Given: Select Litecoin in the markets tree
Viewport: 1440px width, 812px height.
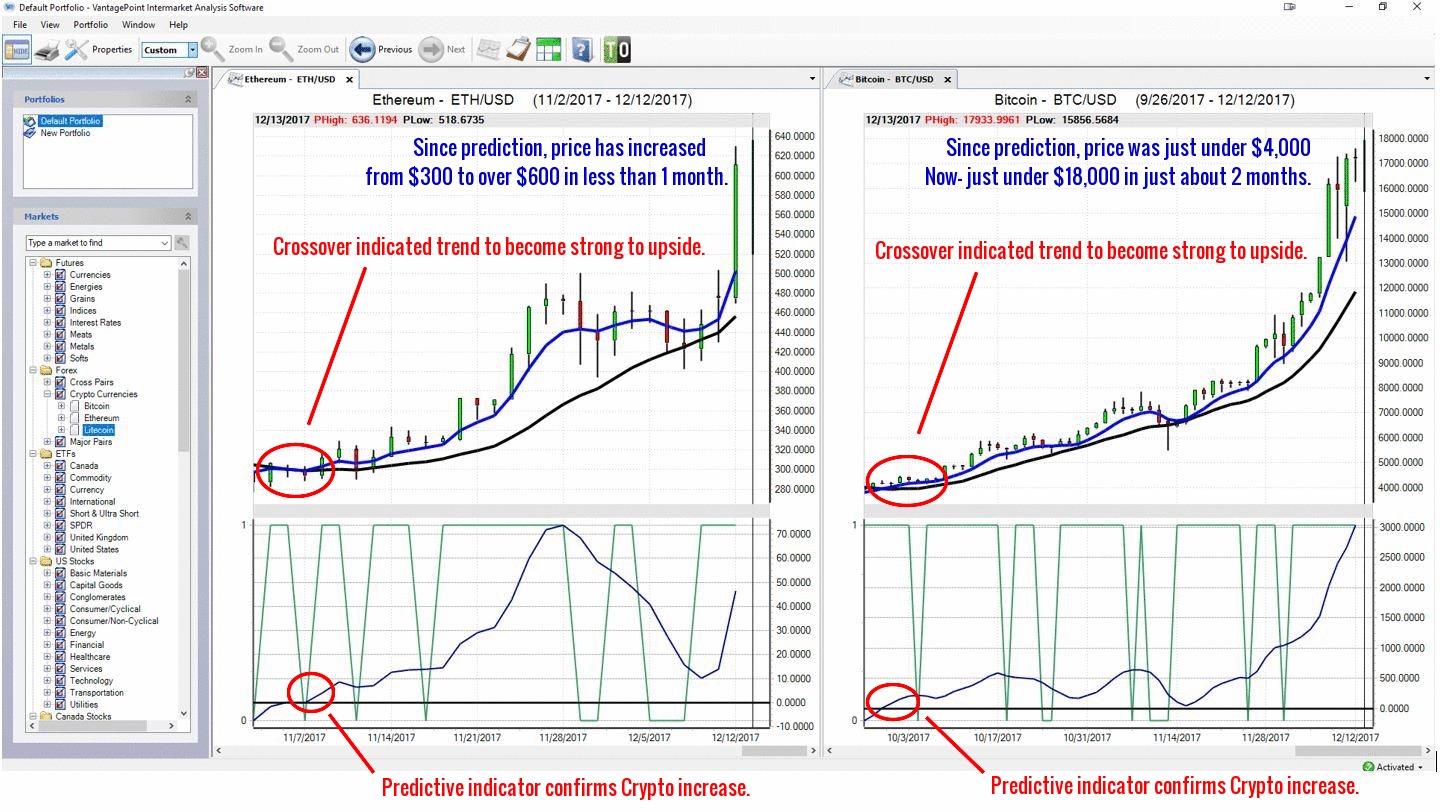Looking at the screenshot, I should coord(98,430).
